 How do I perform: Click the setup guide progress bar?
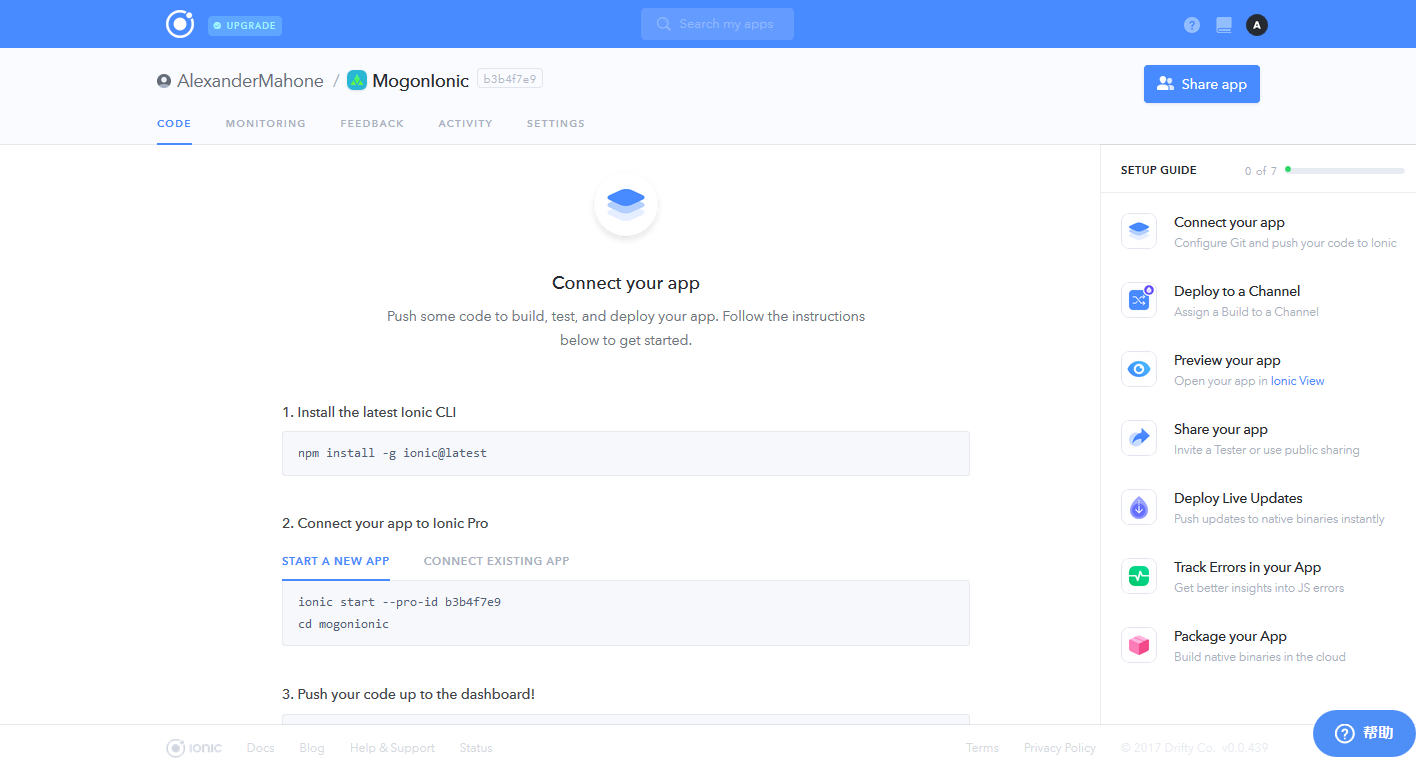(x=1345, y=171)
